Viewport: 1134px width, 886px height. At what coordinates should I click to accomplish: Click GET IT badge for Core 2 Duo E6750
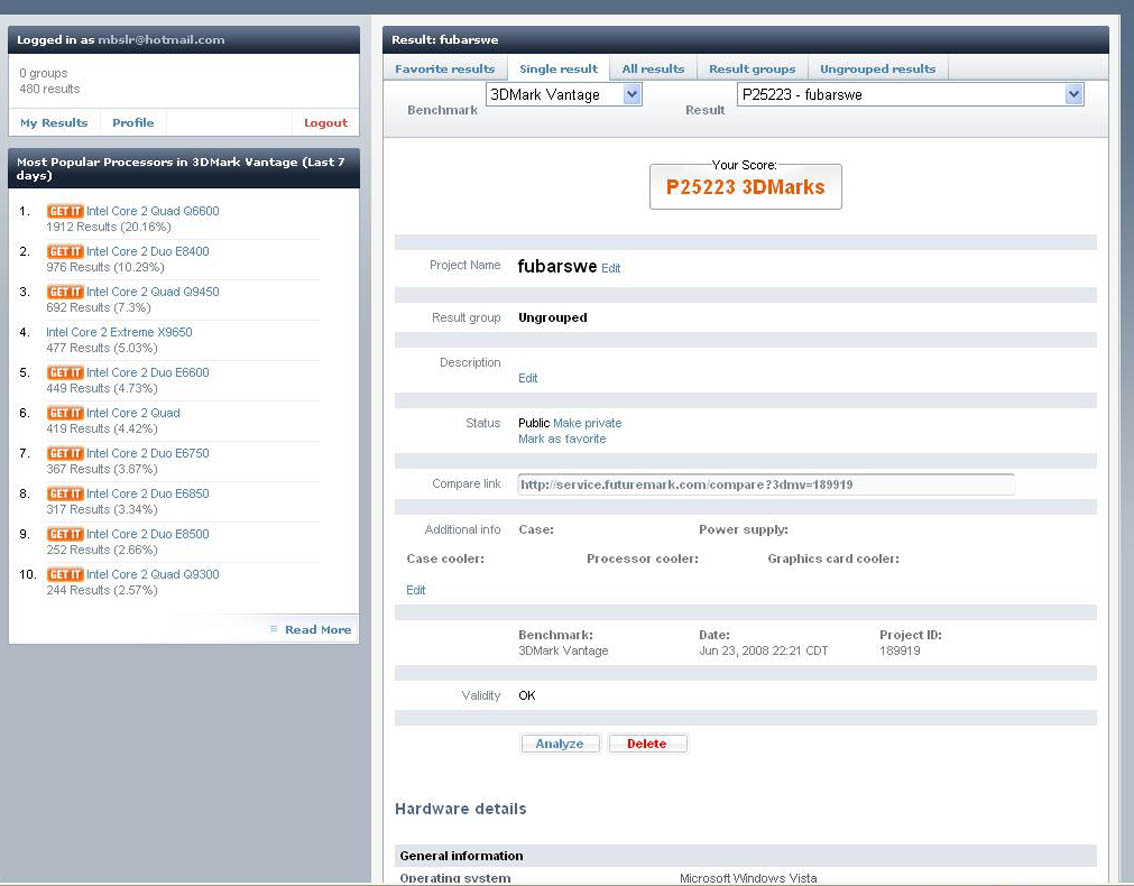pos(65,454)
